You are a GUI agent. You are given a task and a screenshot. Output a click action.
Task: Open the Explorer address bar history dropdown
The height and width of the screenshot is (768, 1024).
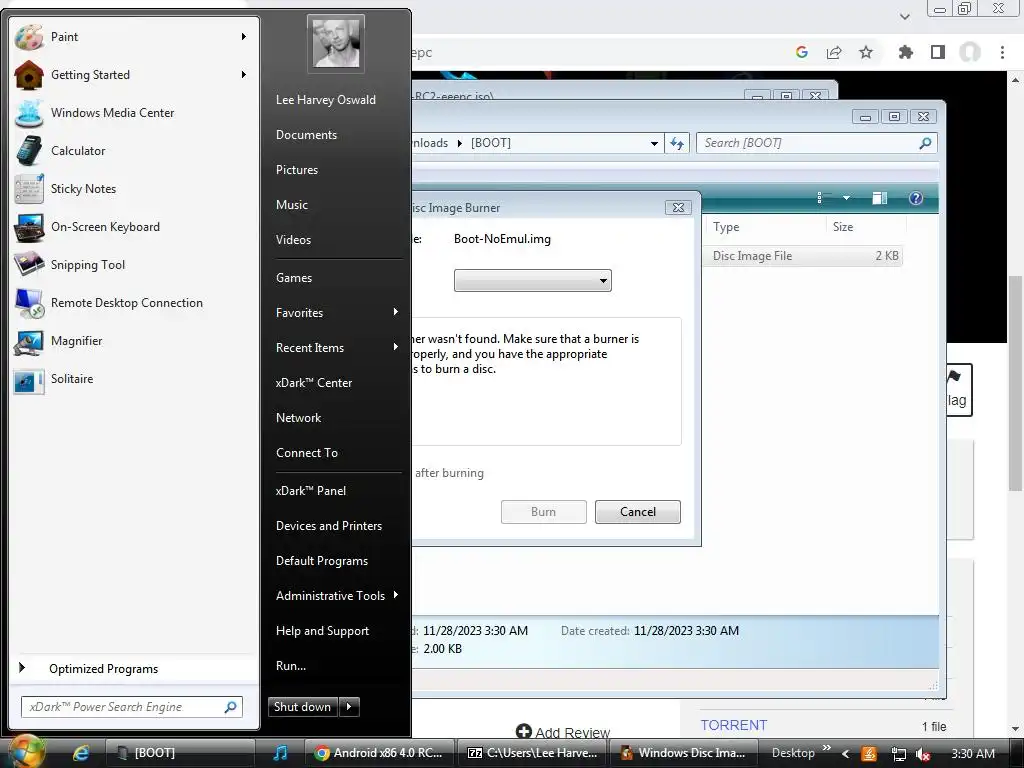click(654, 144)
